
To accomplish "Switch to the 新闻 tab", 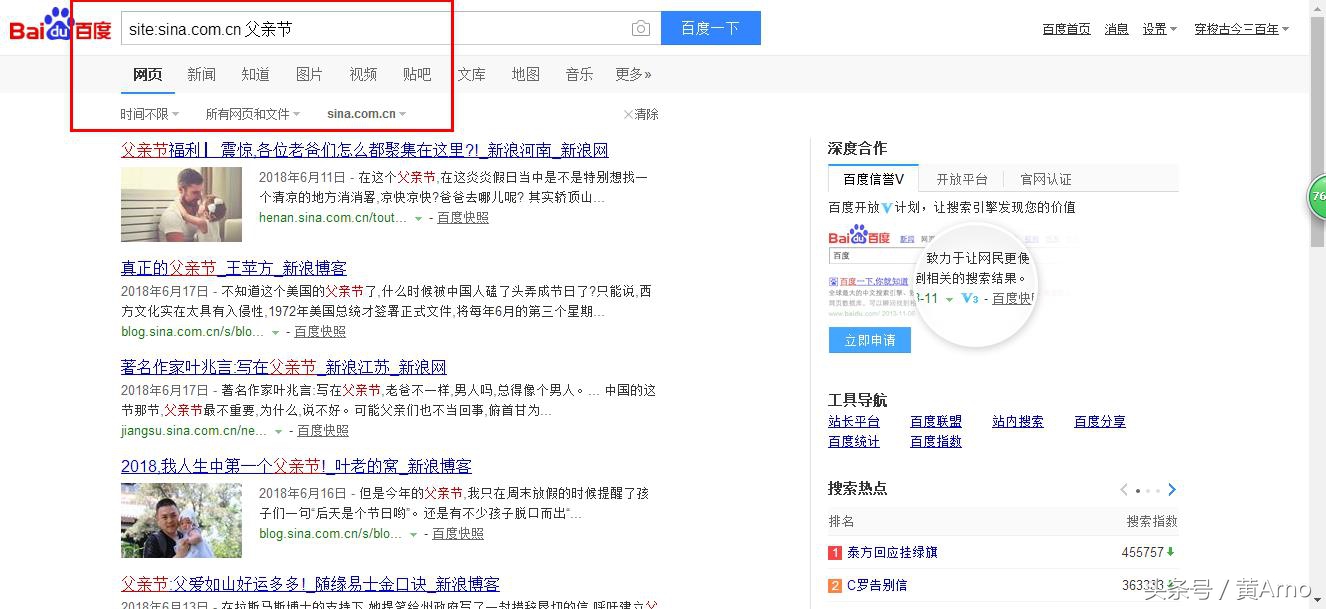I will tap(202, 74).
